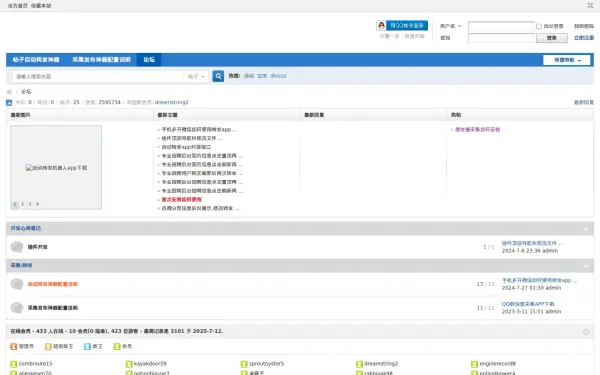Click the second hot search keyword link

pyautogui.click(x=262, y=76)
